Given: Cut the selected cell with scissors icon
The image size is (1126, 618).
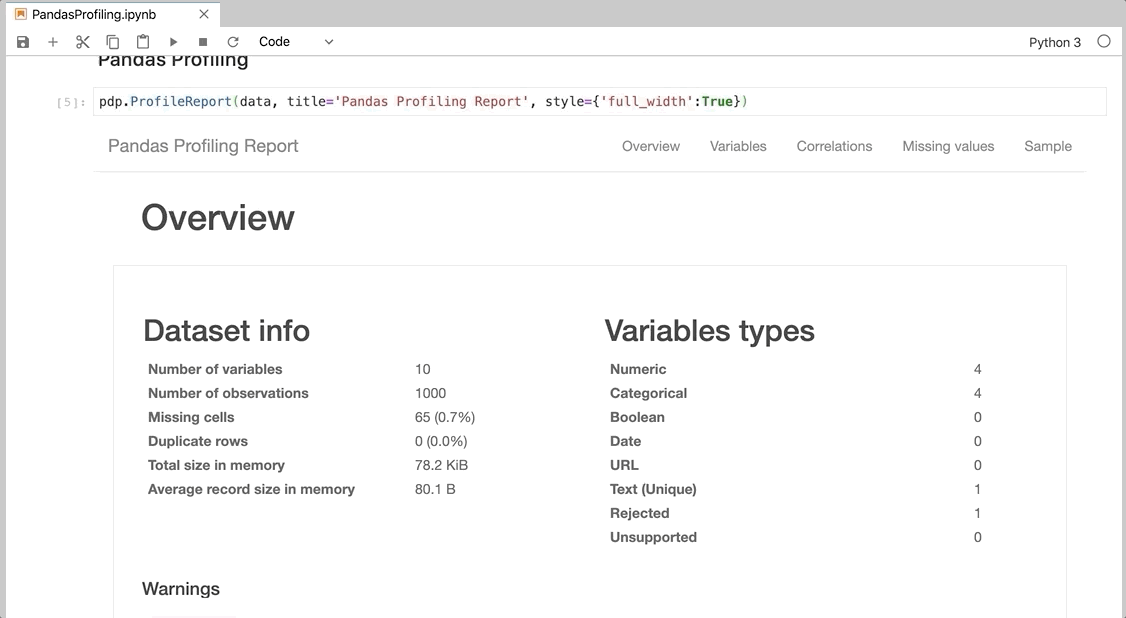Looking at the screenshot, I should pos(83,42).
